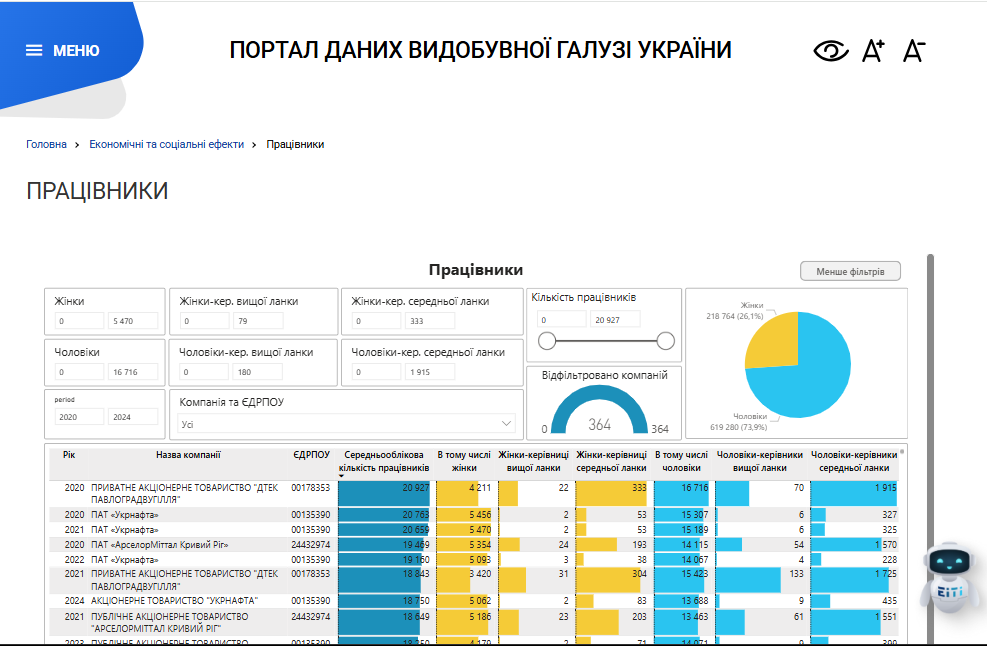Click the Головна breadcrumb link
Screen dimensions: 987x646
[46, 144]
